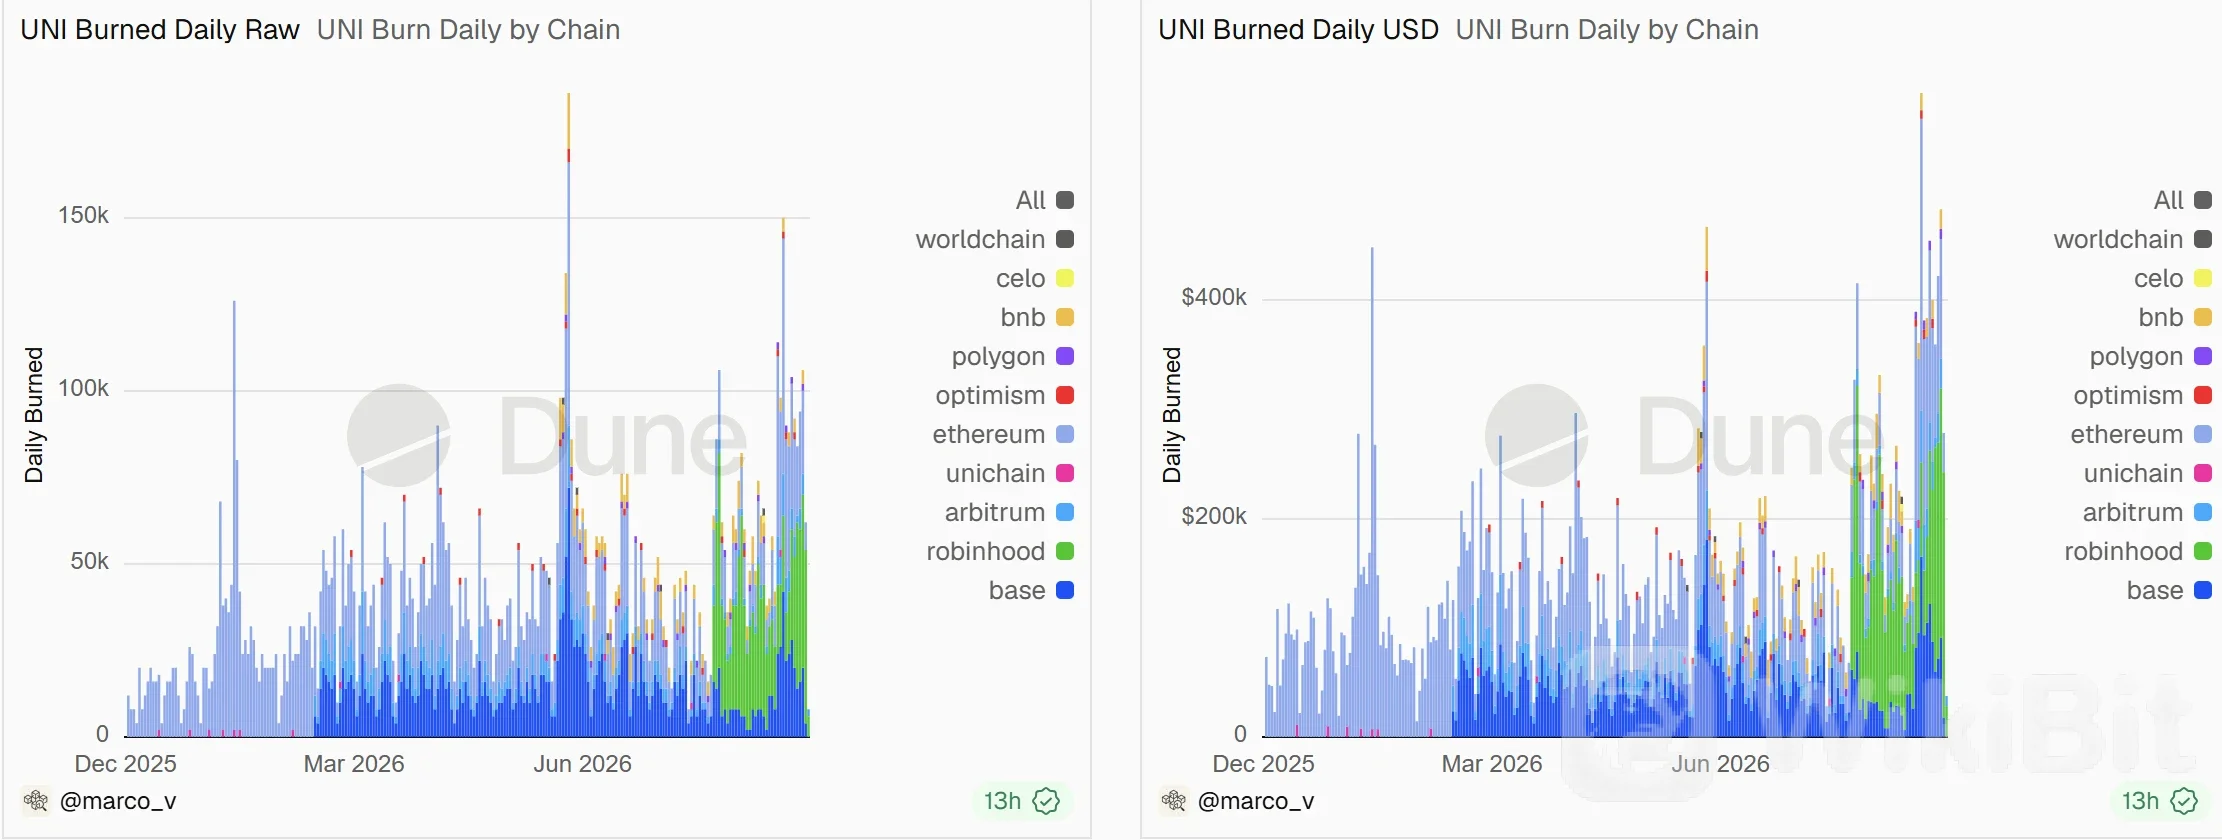Click the Daily Burned axis title on Raw chart

(x=34, y=415)
